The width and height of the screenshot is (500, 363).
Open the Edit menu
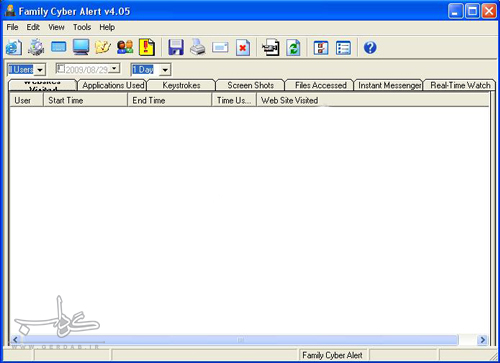[33, 27]
